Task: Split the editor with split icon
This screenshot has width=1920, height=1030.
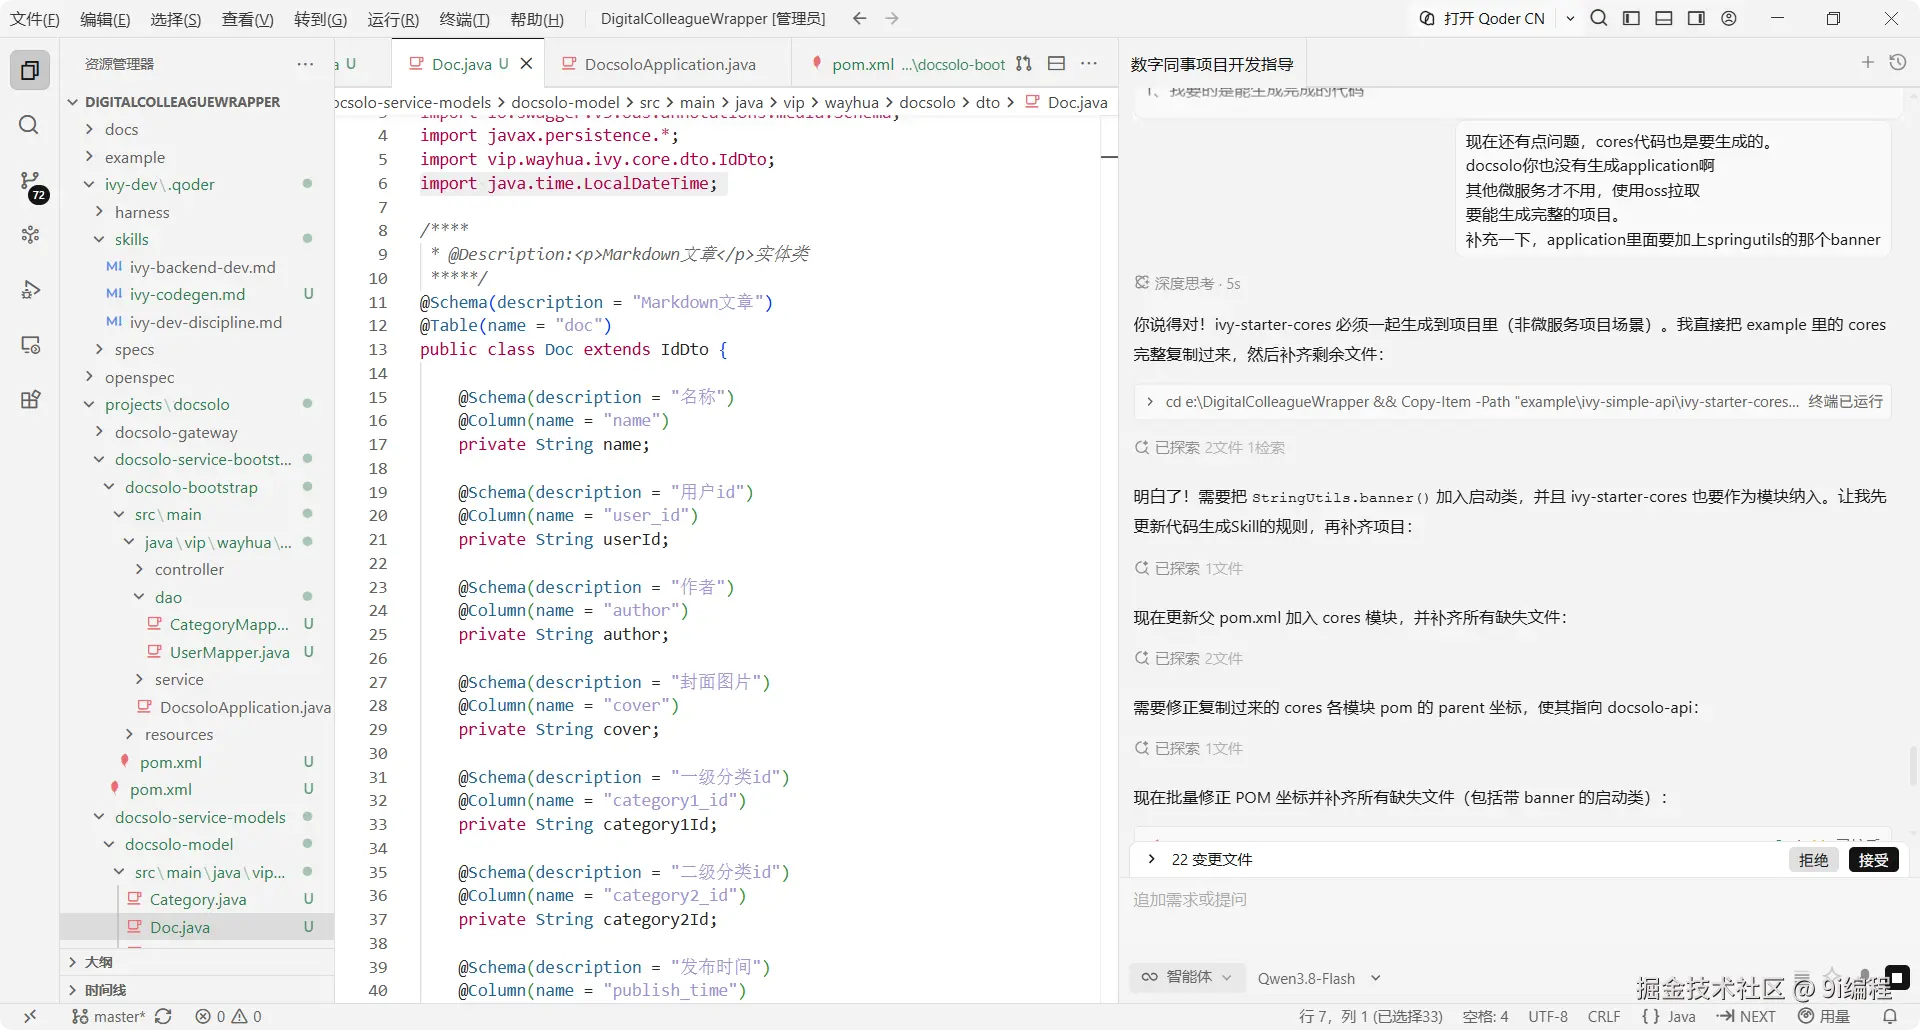Action: coord(1056,63)
